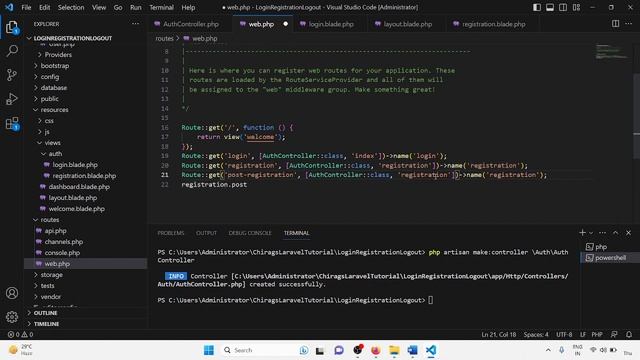
Task: Switch to AuthController.php tab
Action: 191,24
